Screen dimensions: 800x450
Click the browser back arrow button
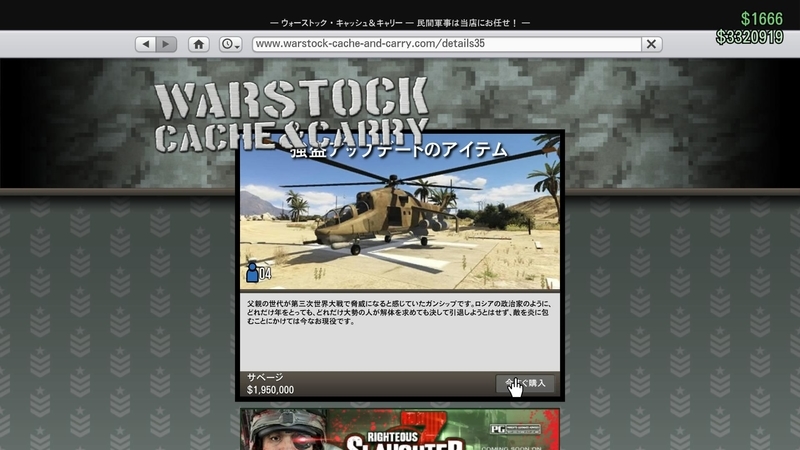145,44
